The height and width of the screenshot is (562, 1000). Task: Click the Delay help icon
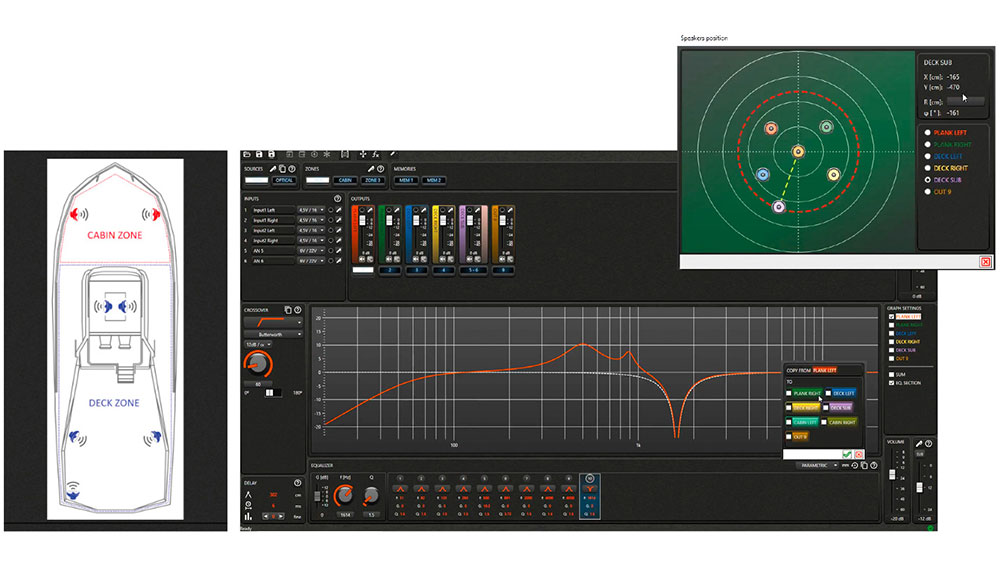coord(297,483)
